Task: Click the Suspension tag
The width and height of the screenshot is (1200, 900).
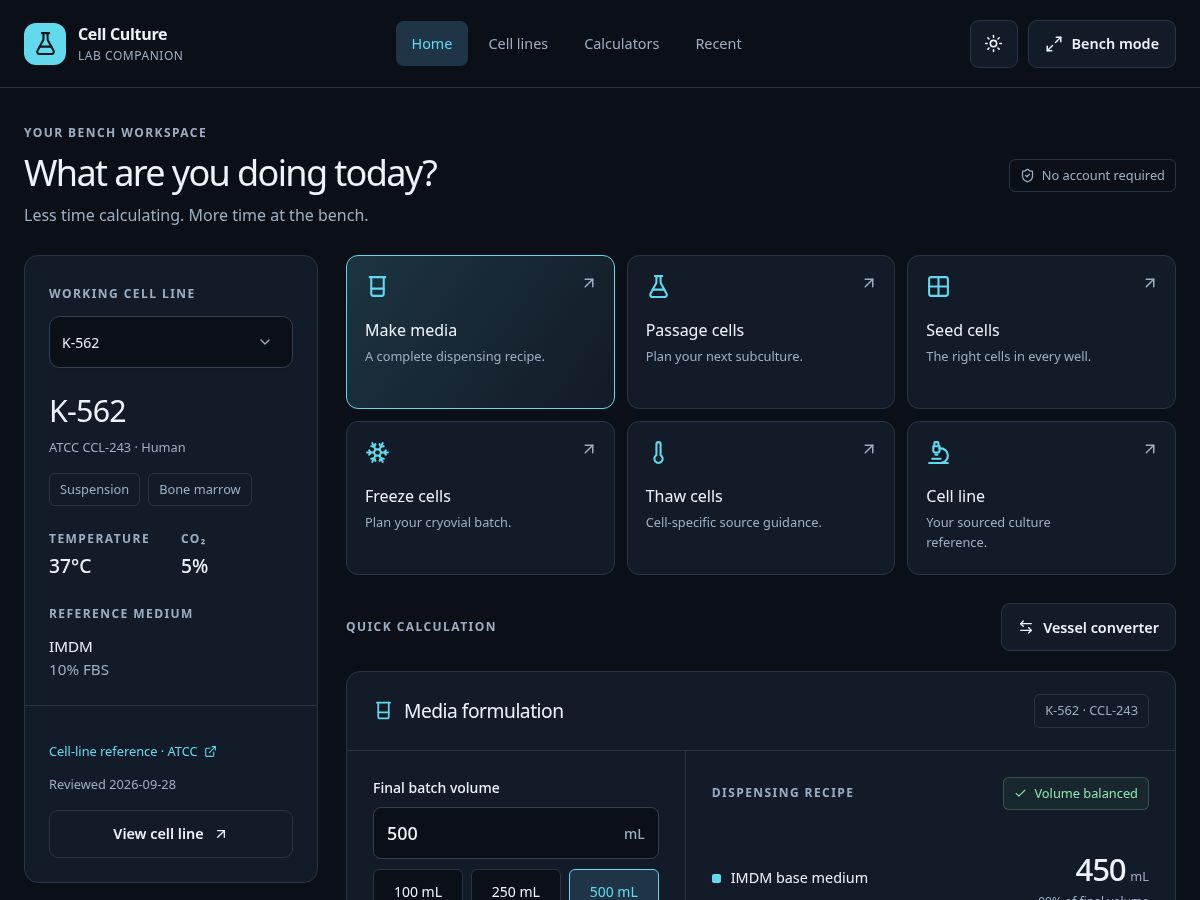Action: (94, 489)
